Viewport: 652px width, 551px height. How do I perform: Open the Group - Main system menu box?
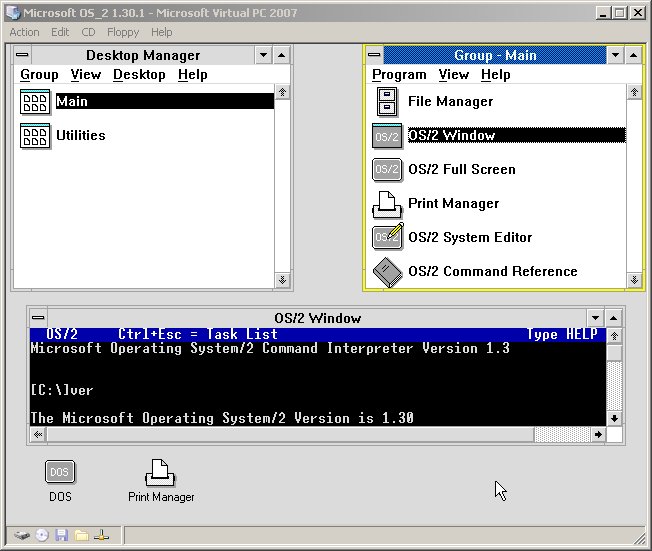tap(374, 55)
